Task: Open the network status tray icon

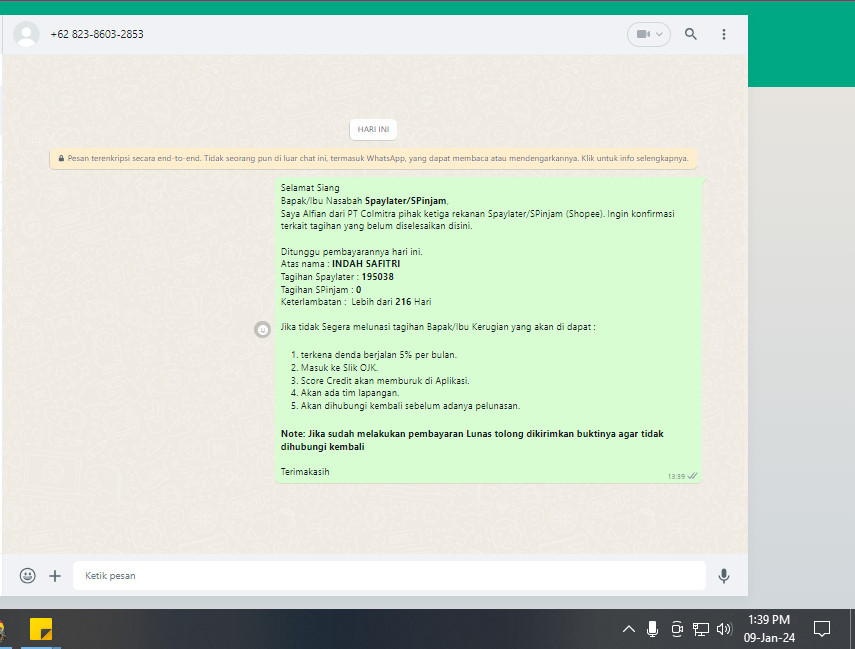Action: click(x=701, y=629)
